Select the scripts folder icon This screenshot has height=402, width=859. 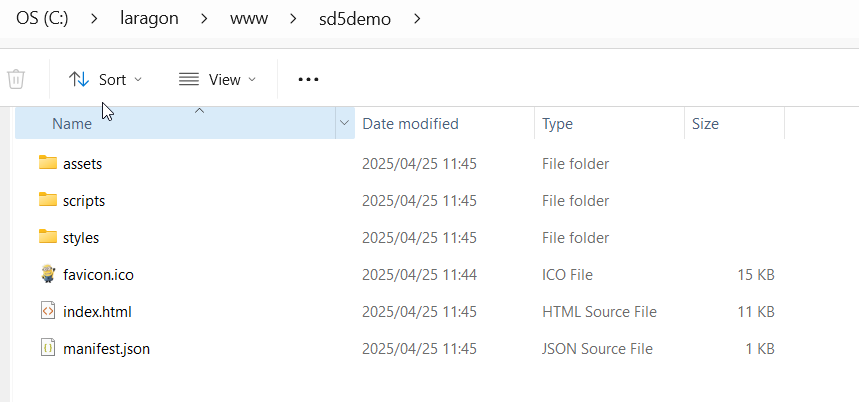48,200
